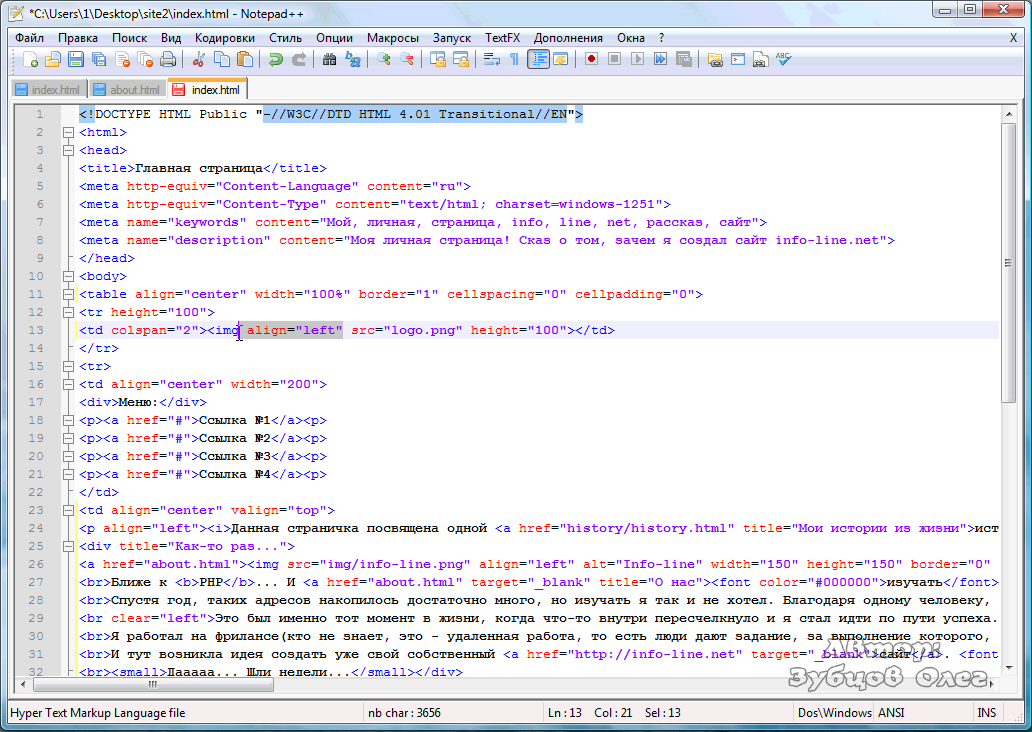The width and height of the screenshot is (1032, 732).
Task: Collapse the <table> fold on line 11
Action: [x=68, y=294]
